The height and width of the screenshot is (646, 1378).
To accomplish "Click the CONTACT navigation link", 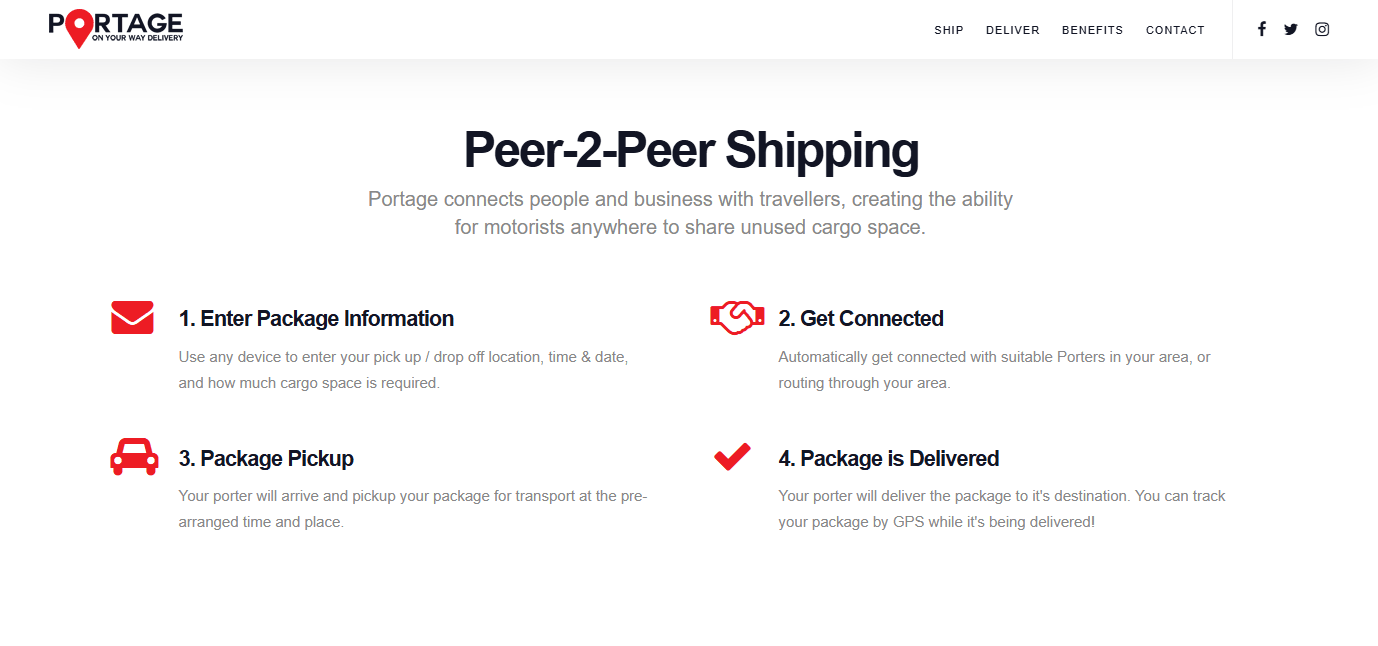I will tap(1175, 30).
